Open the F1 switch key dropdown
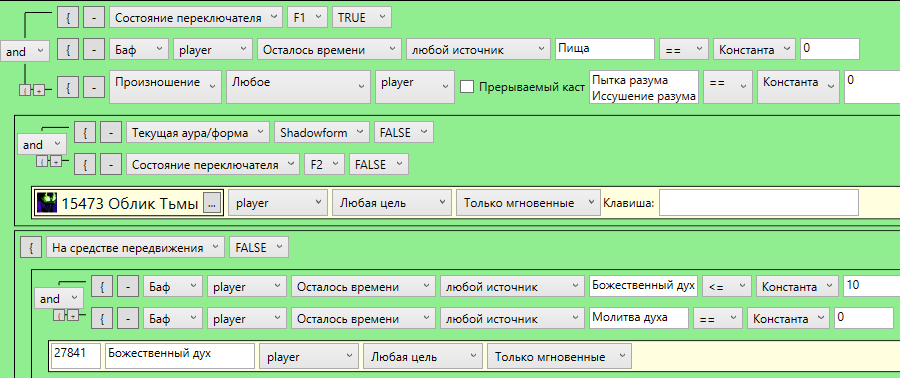Image resolution: width=900 pixels, height=378 pixels. point(308,18)
